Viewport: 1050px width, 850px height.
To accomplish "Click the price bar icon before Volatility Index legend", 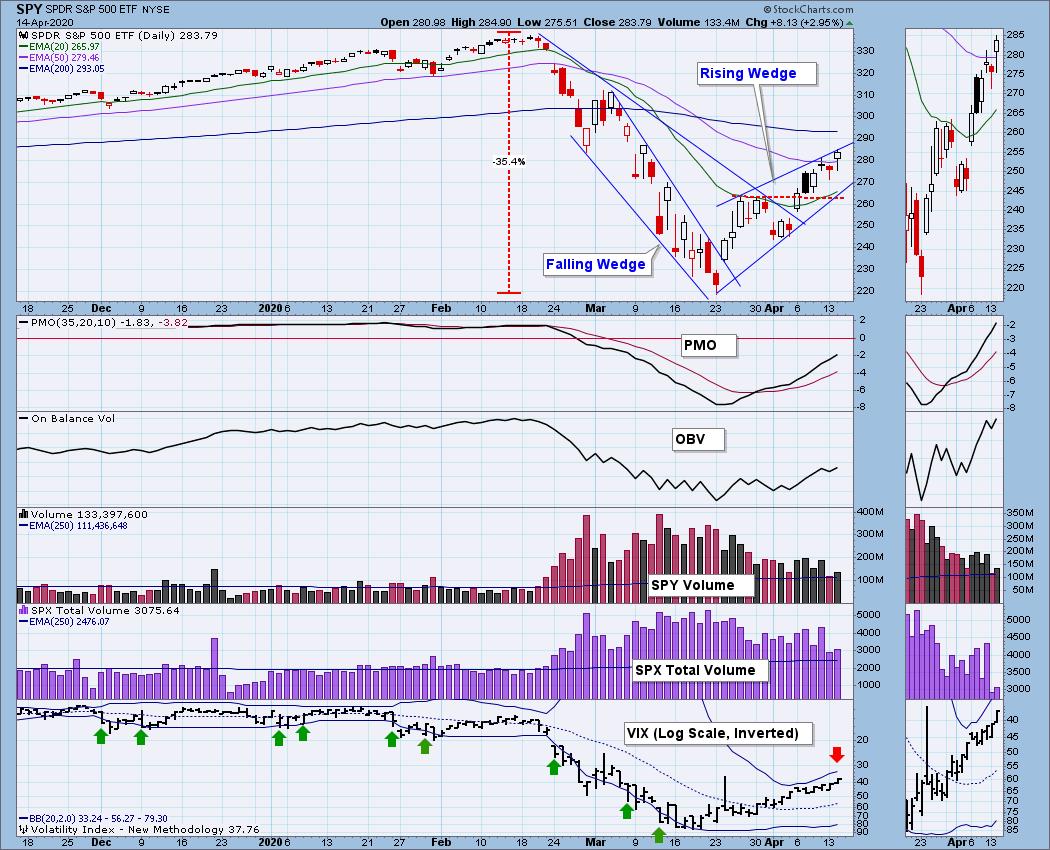I will (23, 829).
